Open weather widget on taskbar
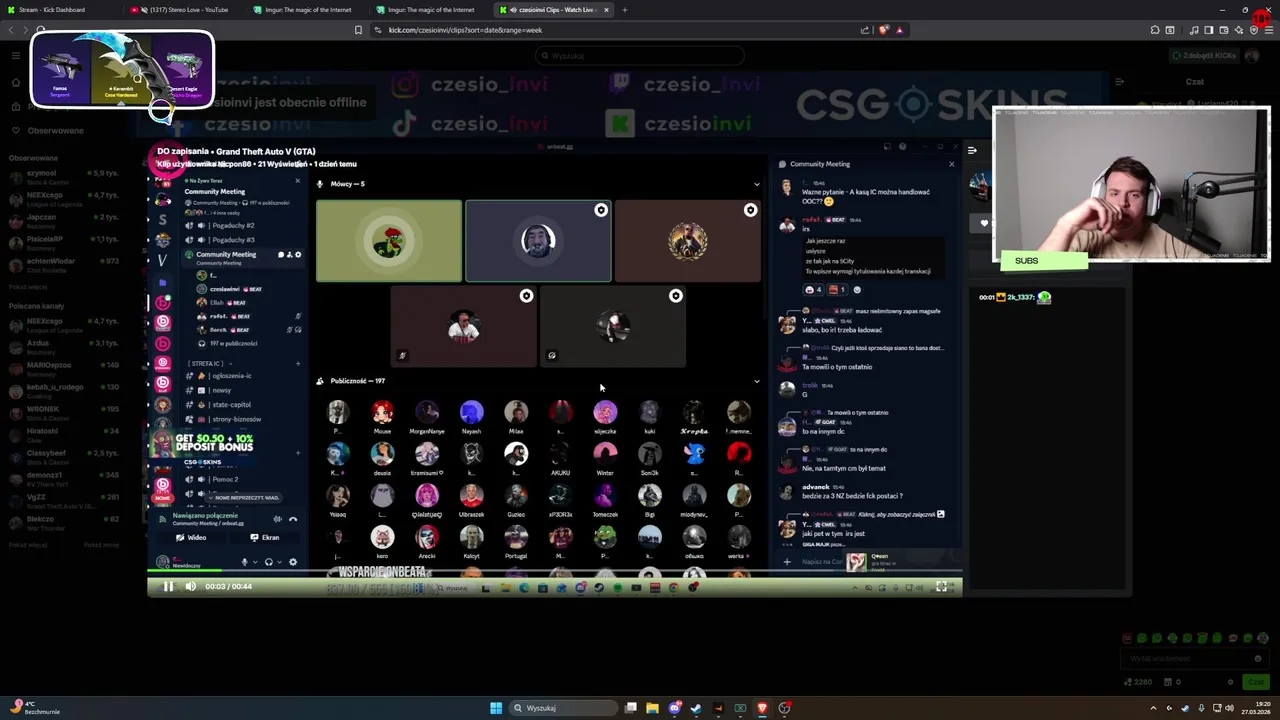This screenshot has width=1280, height=720. click(x=35, y=708)
